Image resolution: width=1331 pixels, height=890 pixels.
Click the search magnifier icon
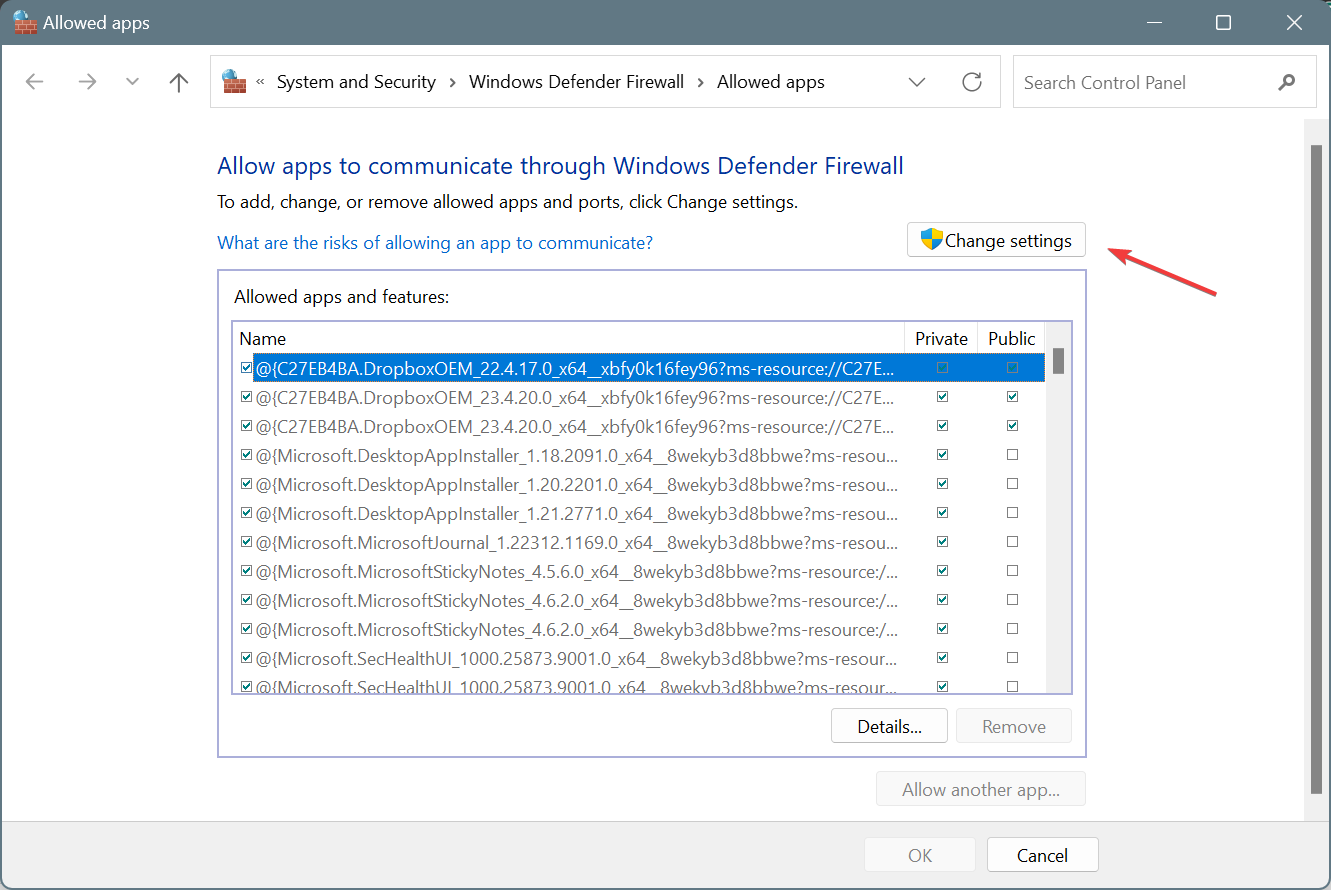pyautogui.click(x=1286, y=82)
